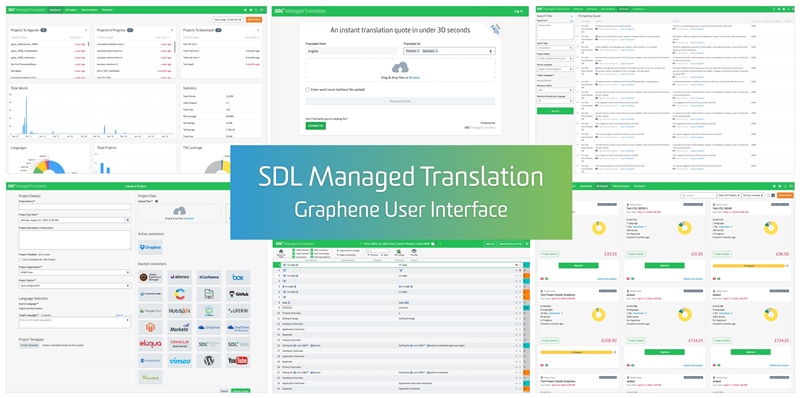Click the Log In link
Screen dimensions: 800x398
pos(518,11)
